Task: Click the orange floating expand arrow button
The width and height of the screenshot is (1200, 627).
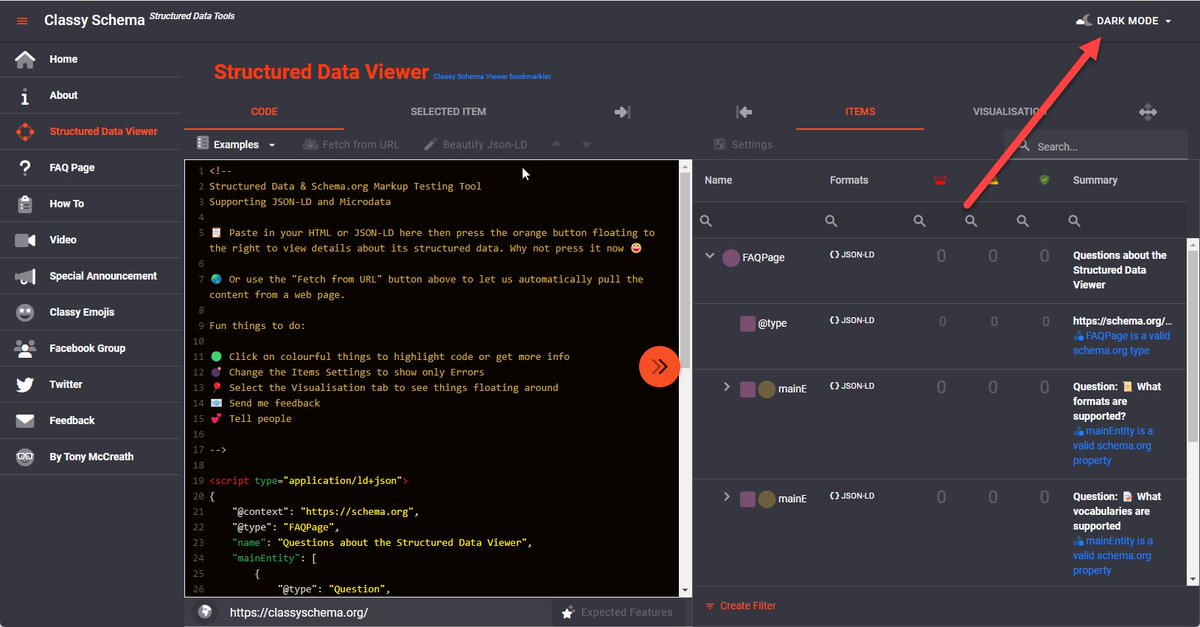Action: pos(658,367)
